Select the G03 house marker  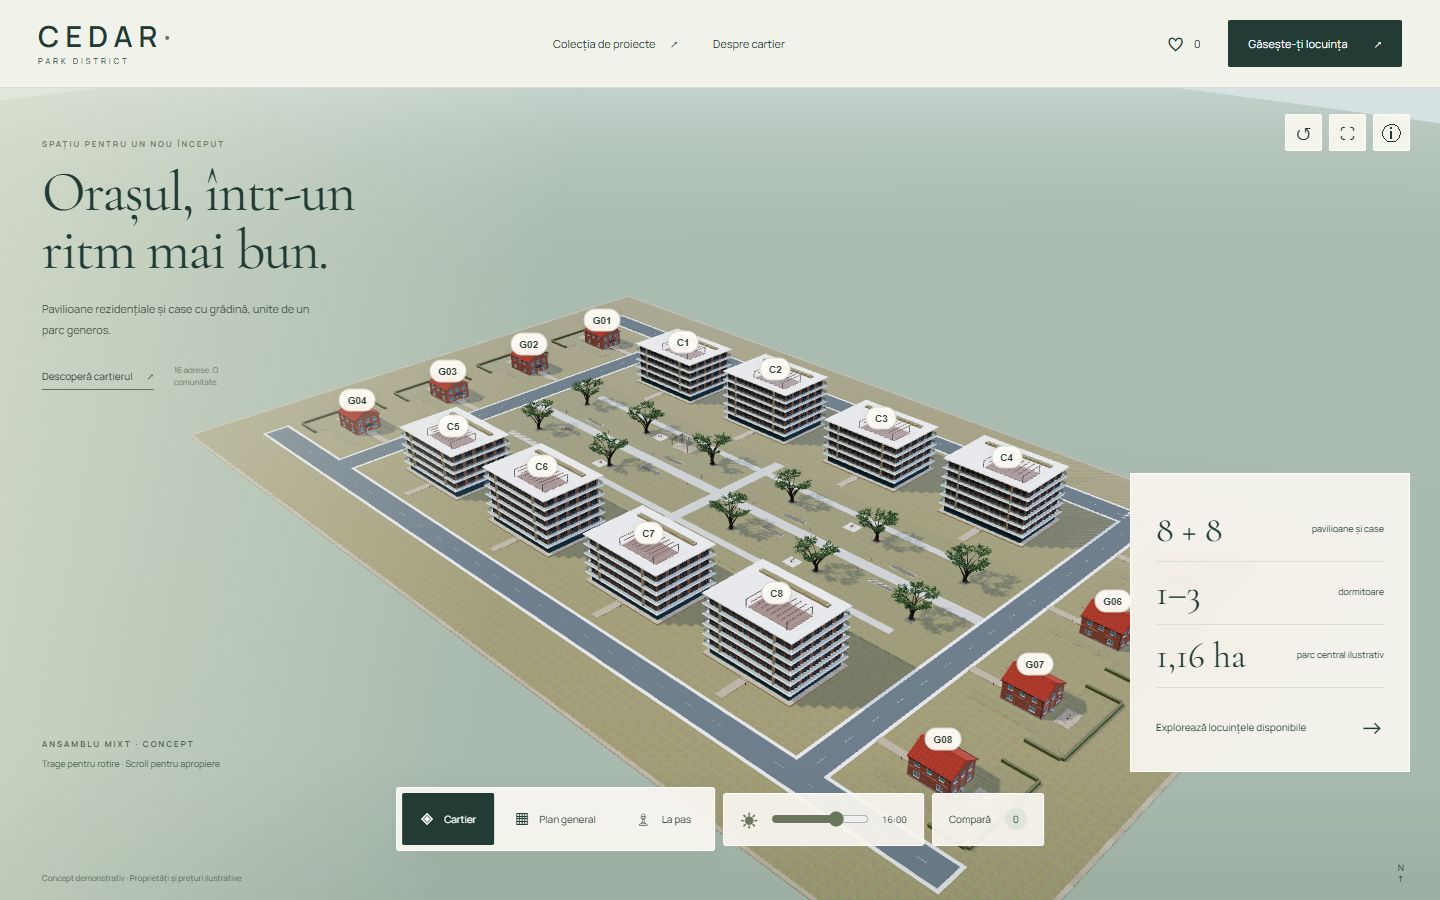coord(448,371)
